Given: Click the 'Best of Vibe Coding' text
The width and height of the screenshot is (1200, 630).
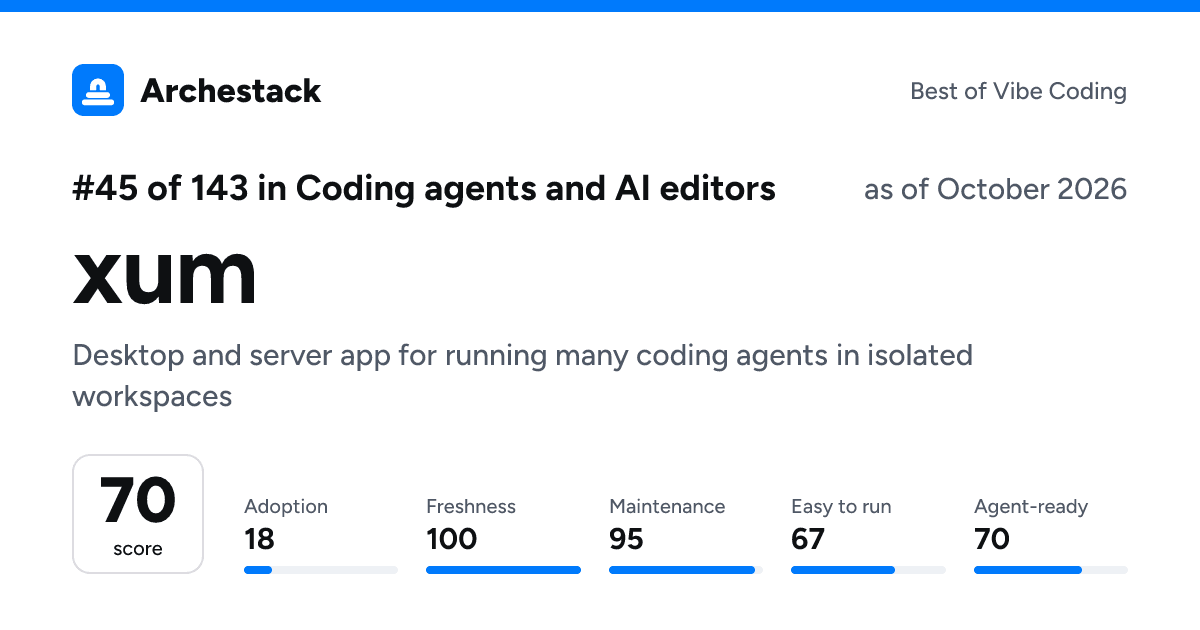Looking at the screenshot, I should pyautogui.click(x=1018, y=91).
